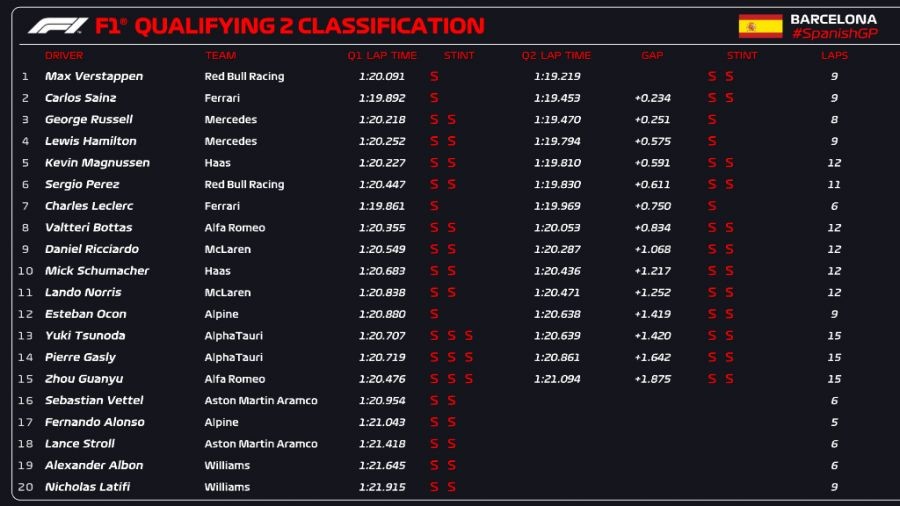Select the DRIVER column header
Image resolution: width=900 pixels, height=506 pixels.
click(64, 55)
